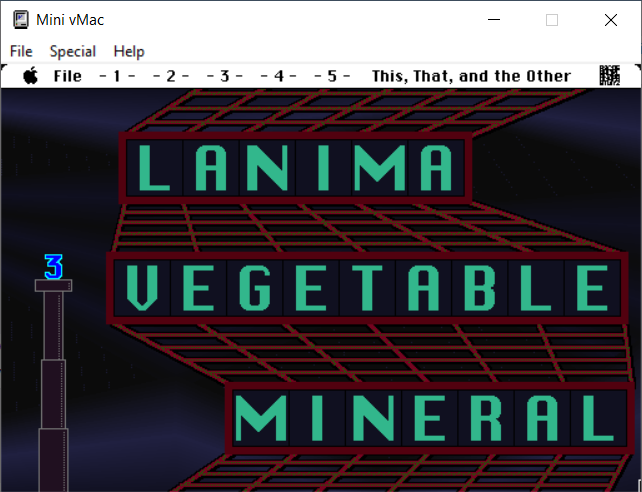
Task: Open the Apple menu in emulated Mac
Action: click(x=31, y=76)
